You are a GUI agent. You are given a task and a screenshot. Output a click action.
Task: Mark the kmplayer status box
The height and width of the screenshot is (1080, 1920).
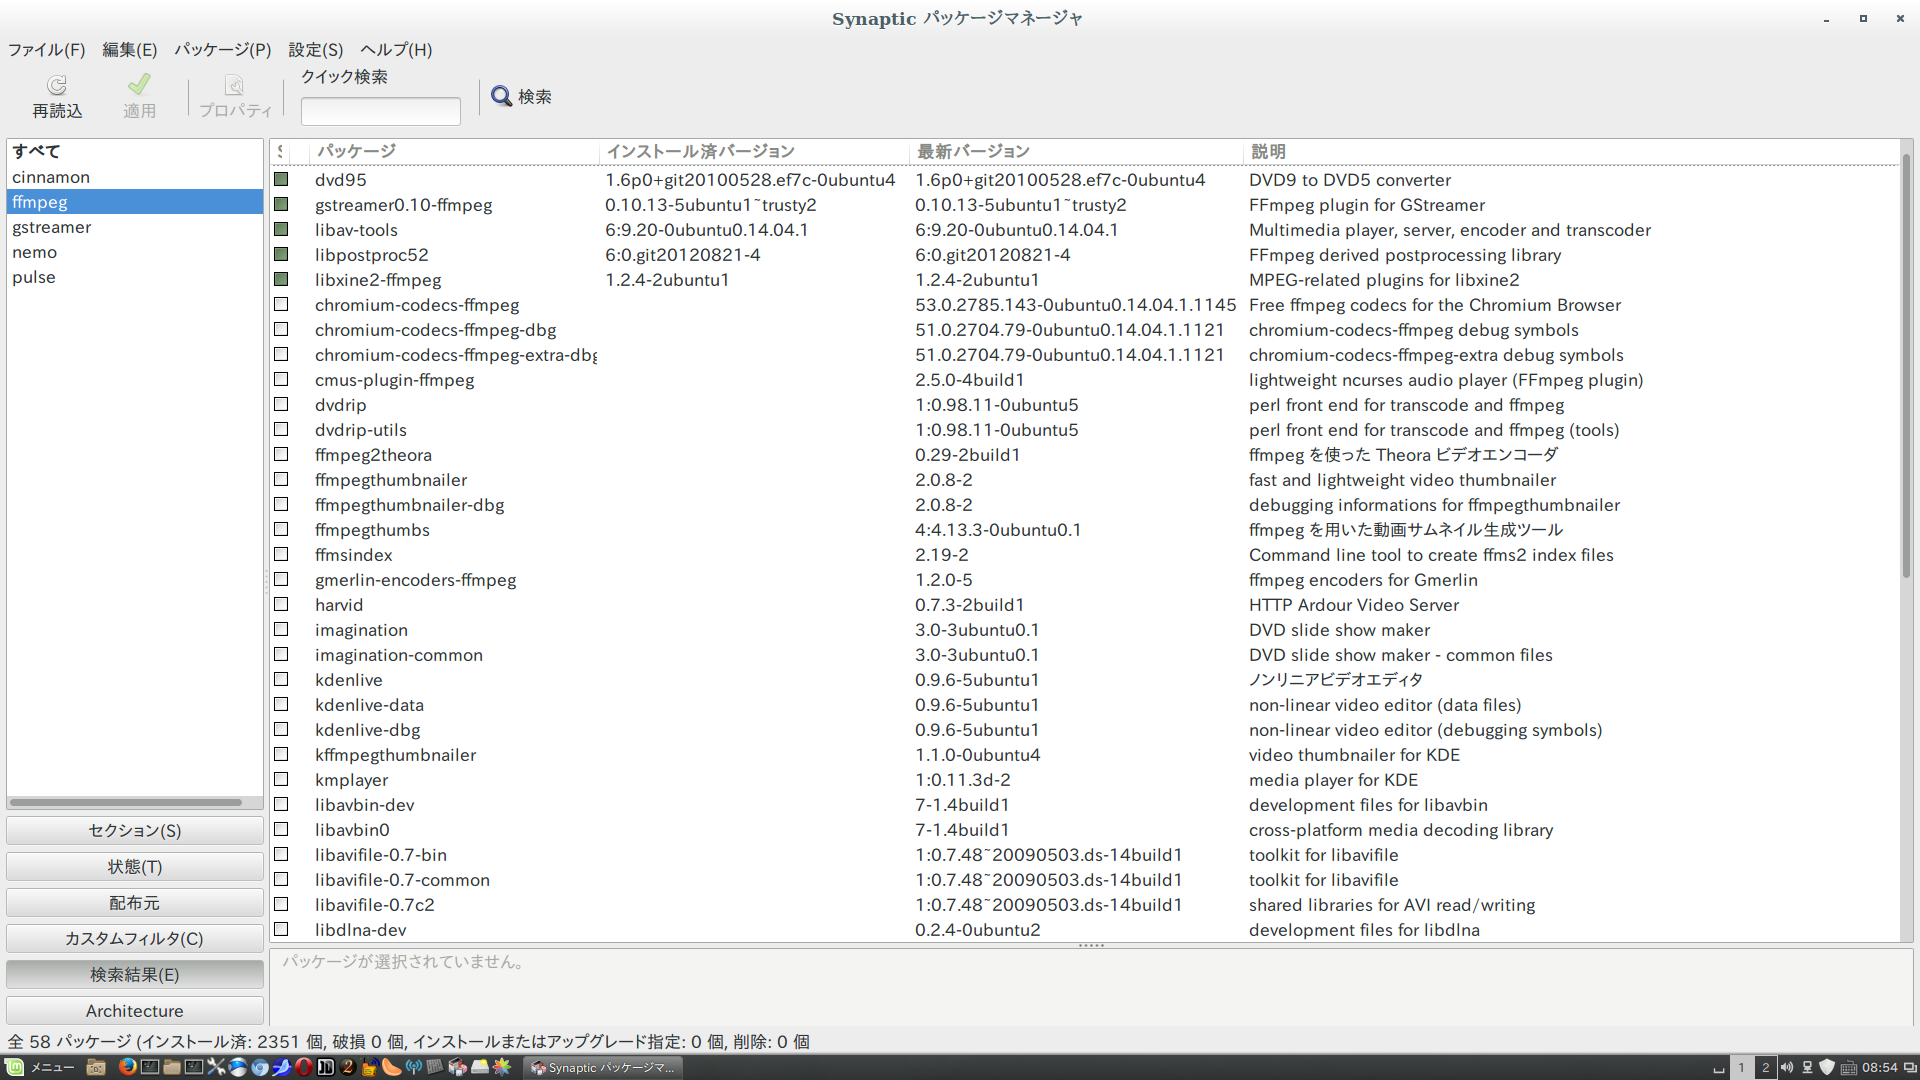(x=281, y=779)
